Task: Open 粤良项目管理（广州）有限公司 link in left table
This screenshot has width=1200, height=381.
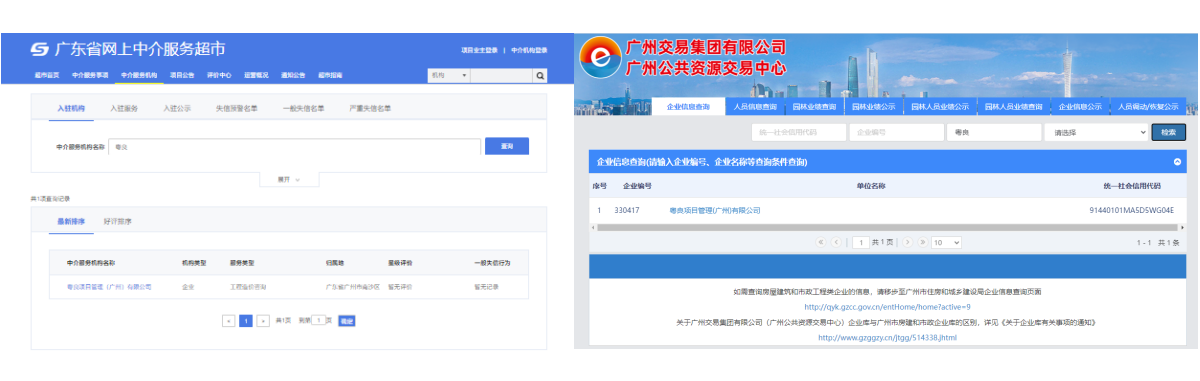Action: point(109,287)
